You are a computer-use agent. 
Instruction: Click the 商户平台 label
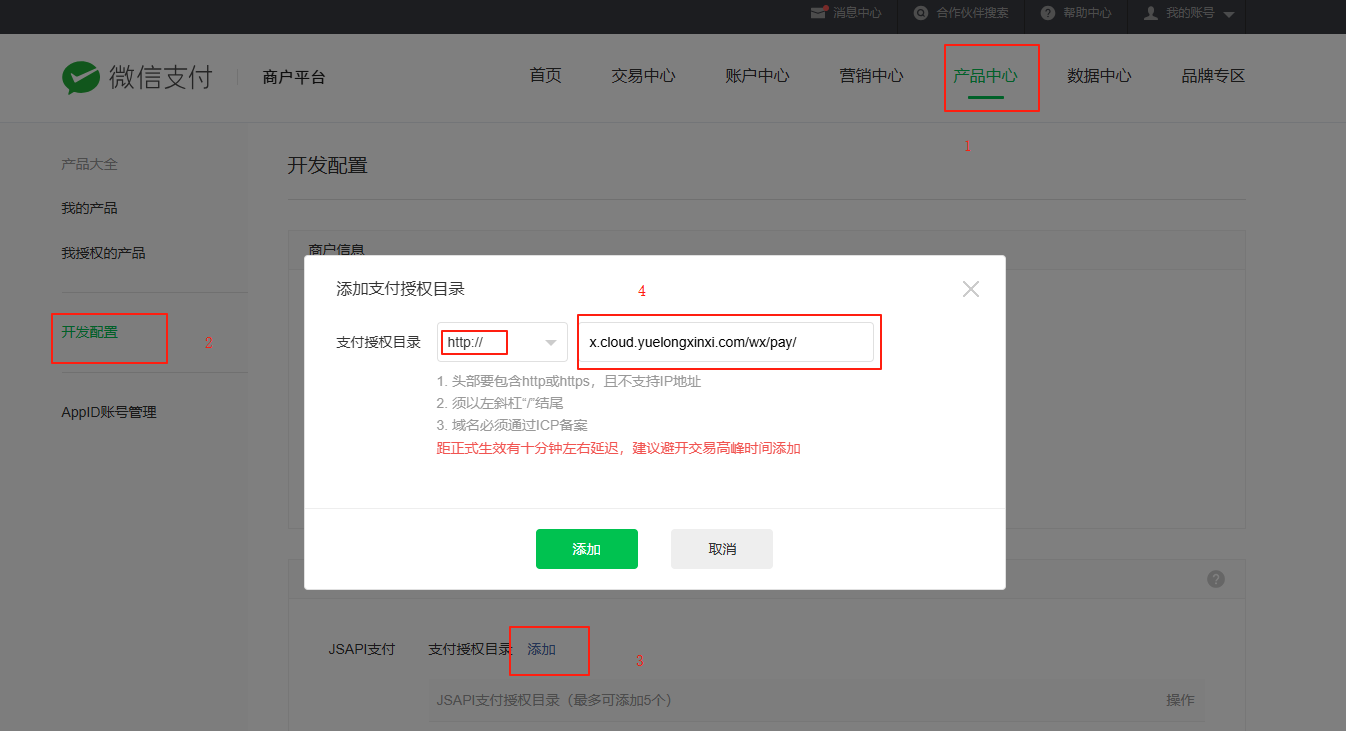pos(294,77)
